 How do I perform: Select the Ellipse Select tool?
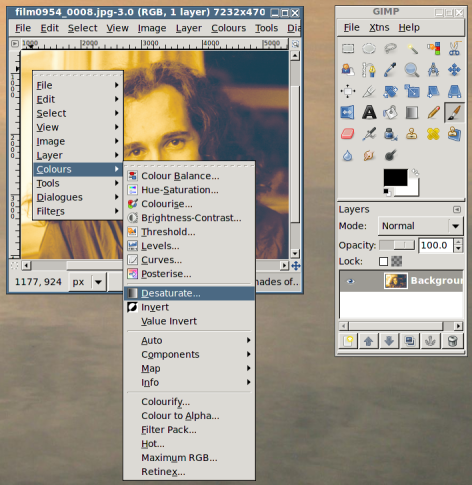(x=369, y=49)
